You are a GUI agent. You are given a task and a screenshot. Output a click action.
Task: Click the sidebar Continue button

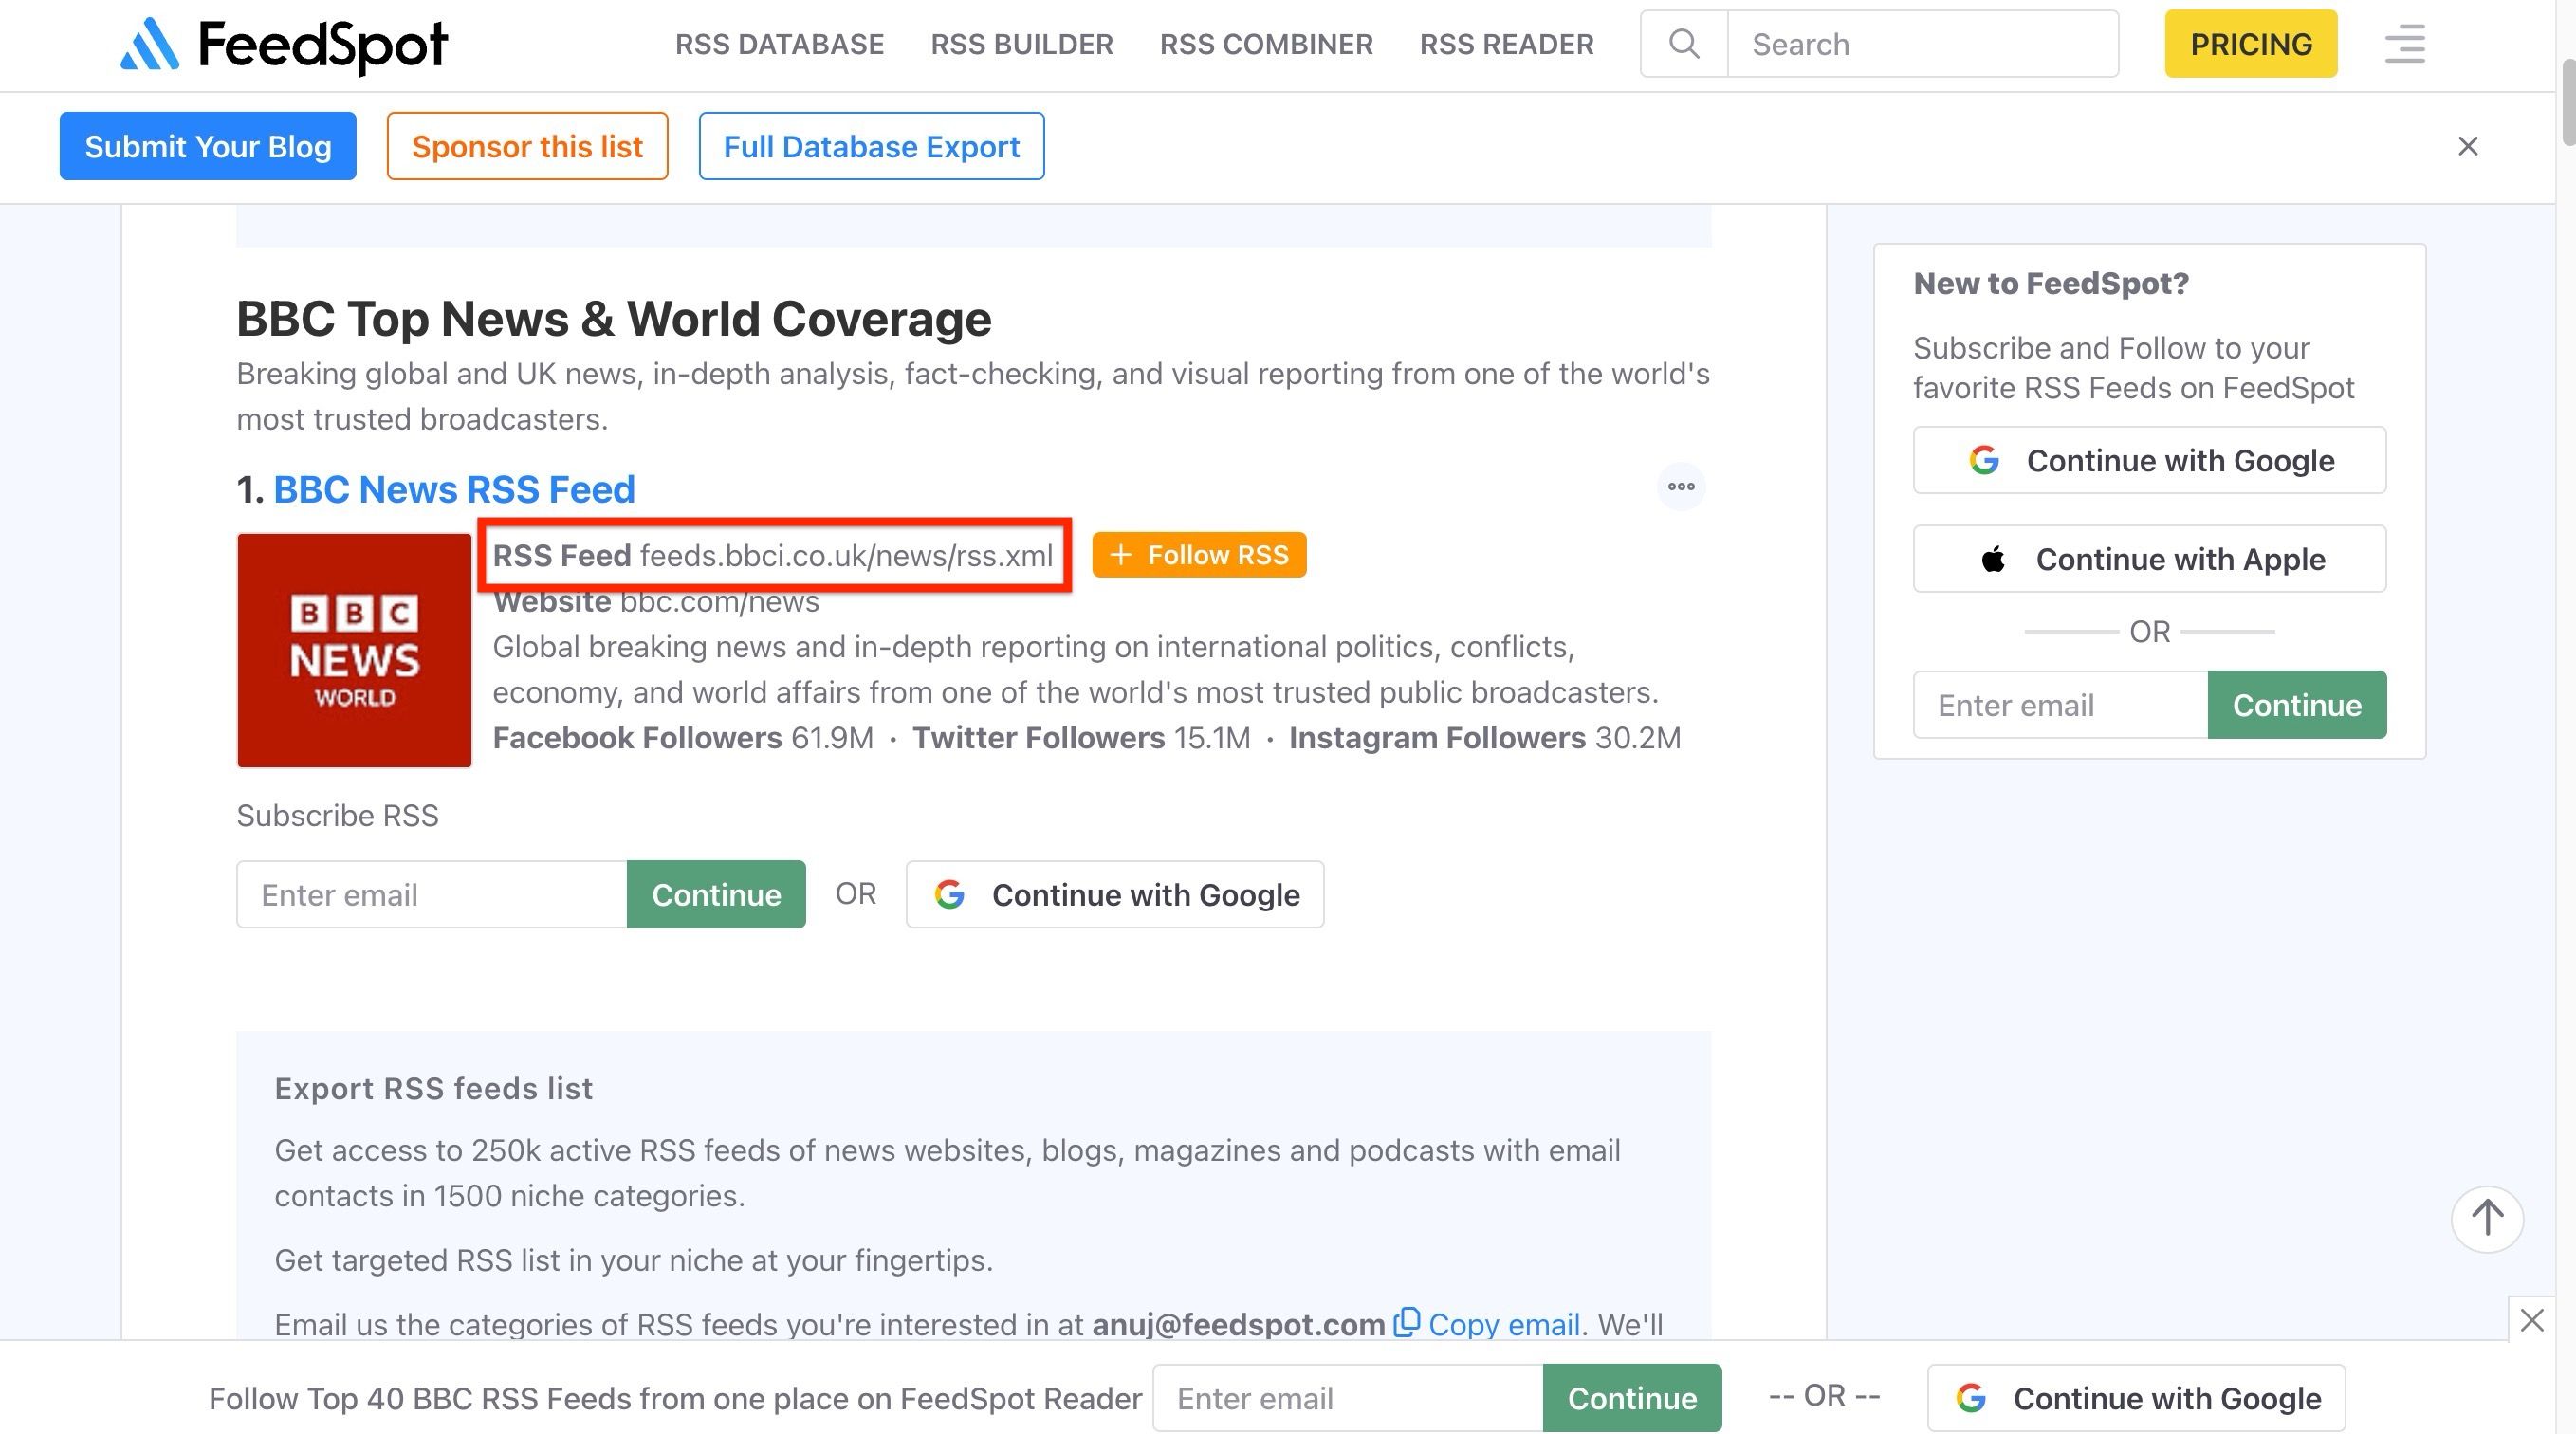coord(2297,705)
